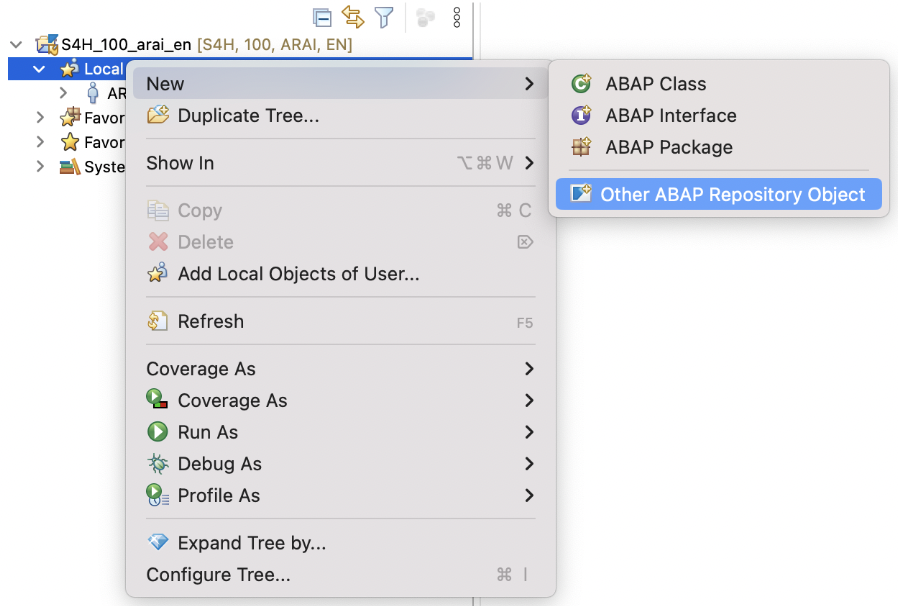Open the filter funnel icon

384,17
